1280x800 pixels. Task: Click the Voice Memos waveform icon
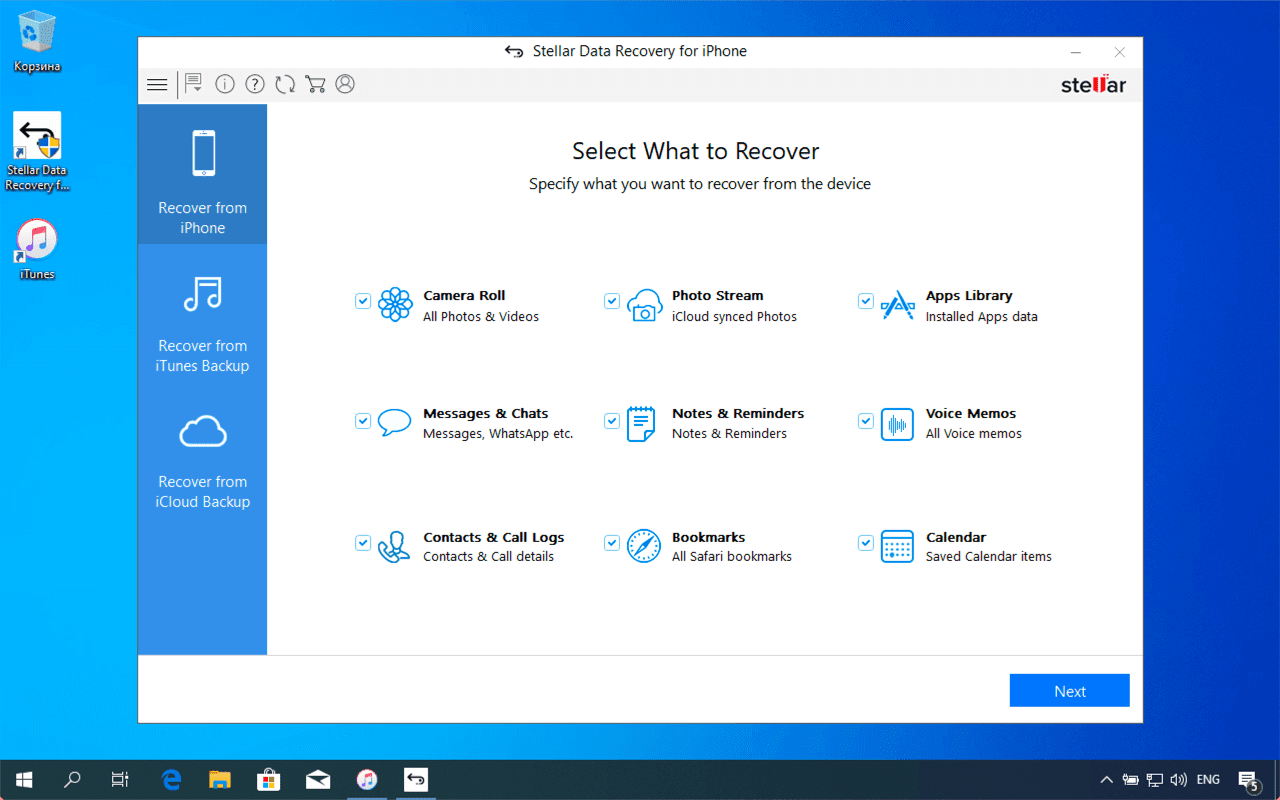click(897, 424)
